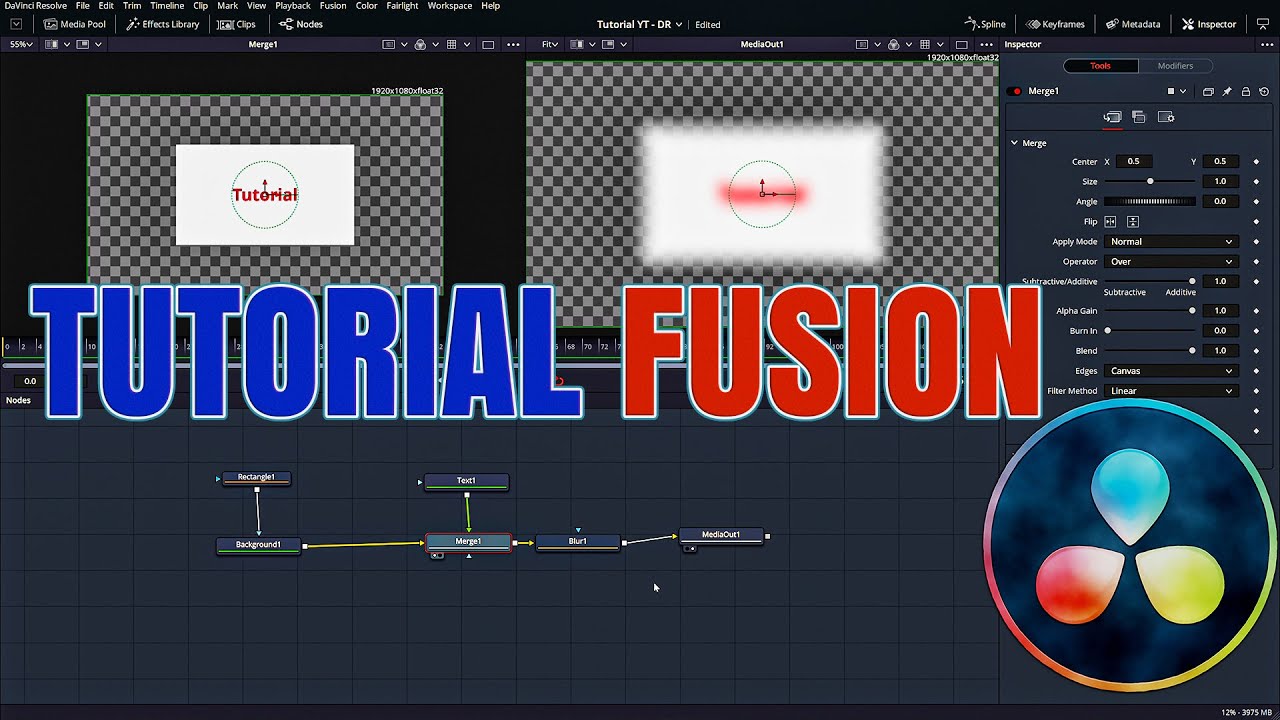The image size is (1280, 720).
Task: Show the Metadata panel
Action: 1133,24
